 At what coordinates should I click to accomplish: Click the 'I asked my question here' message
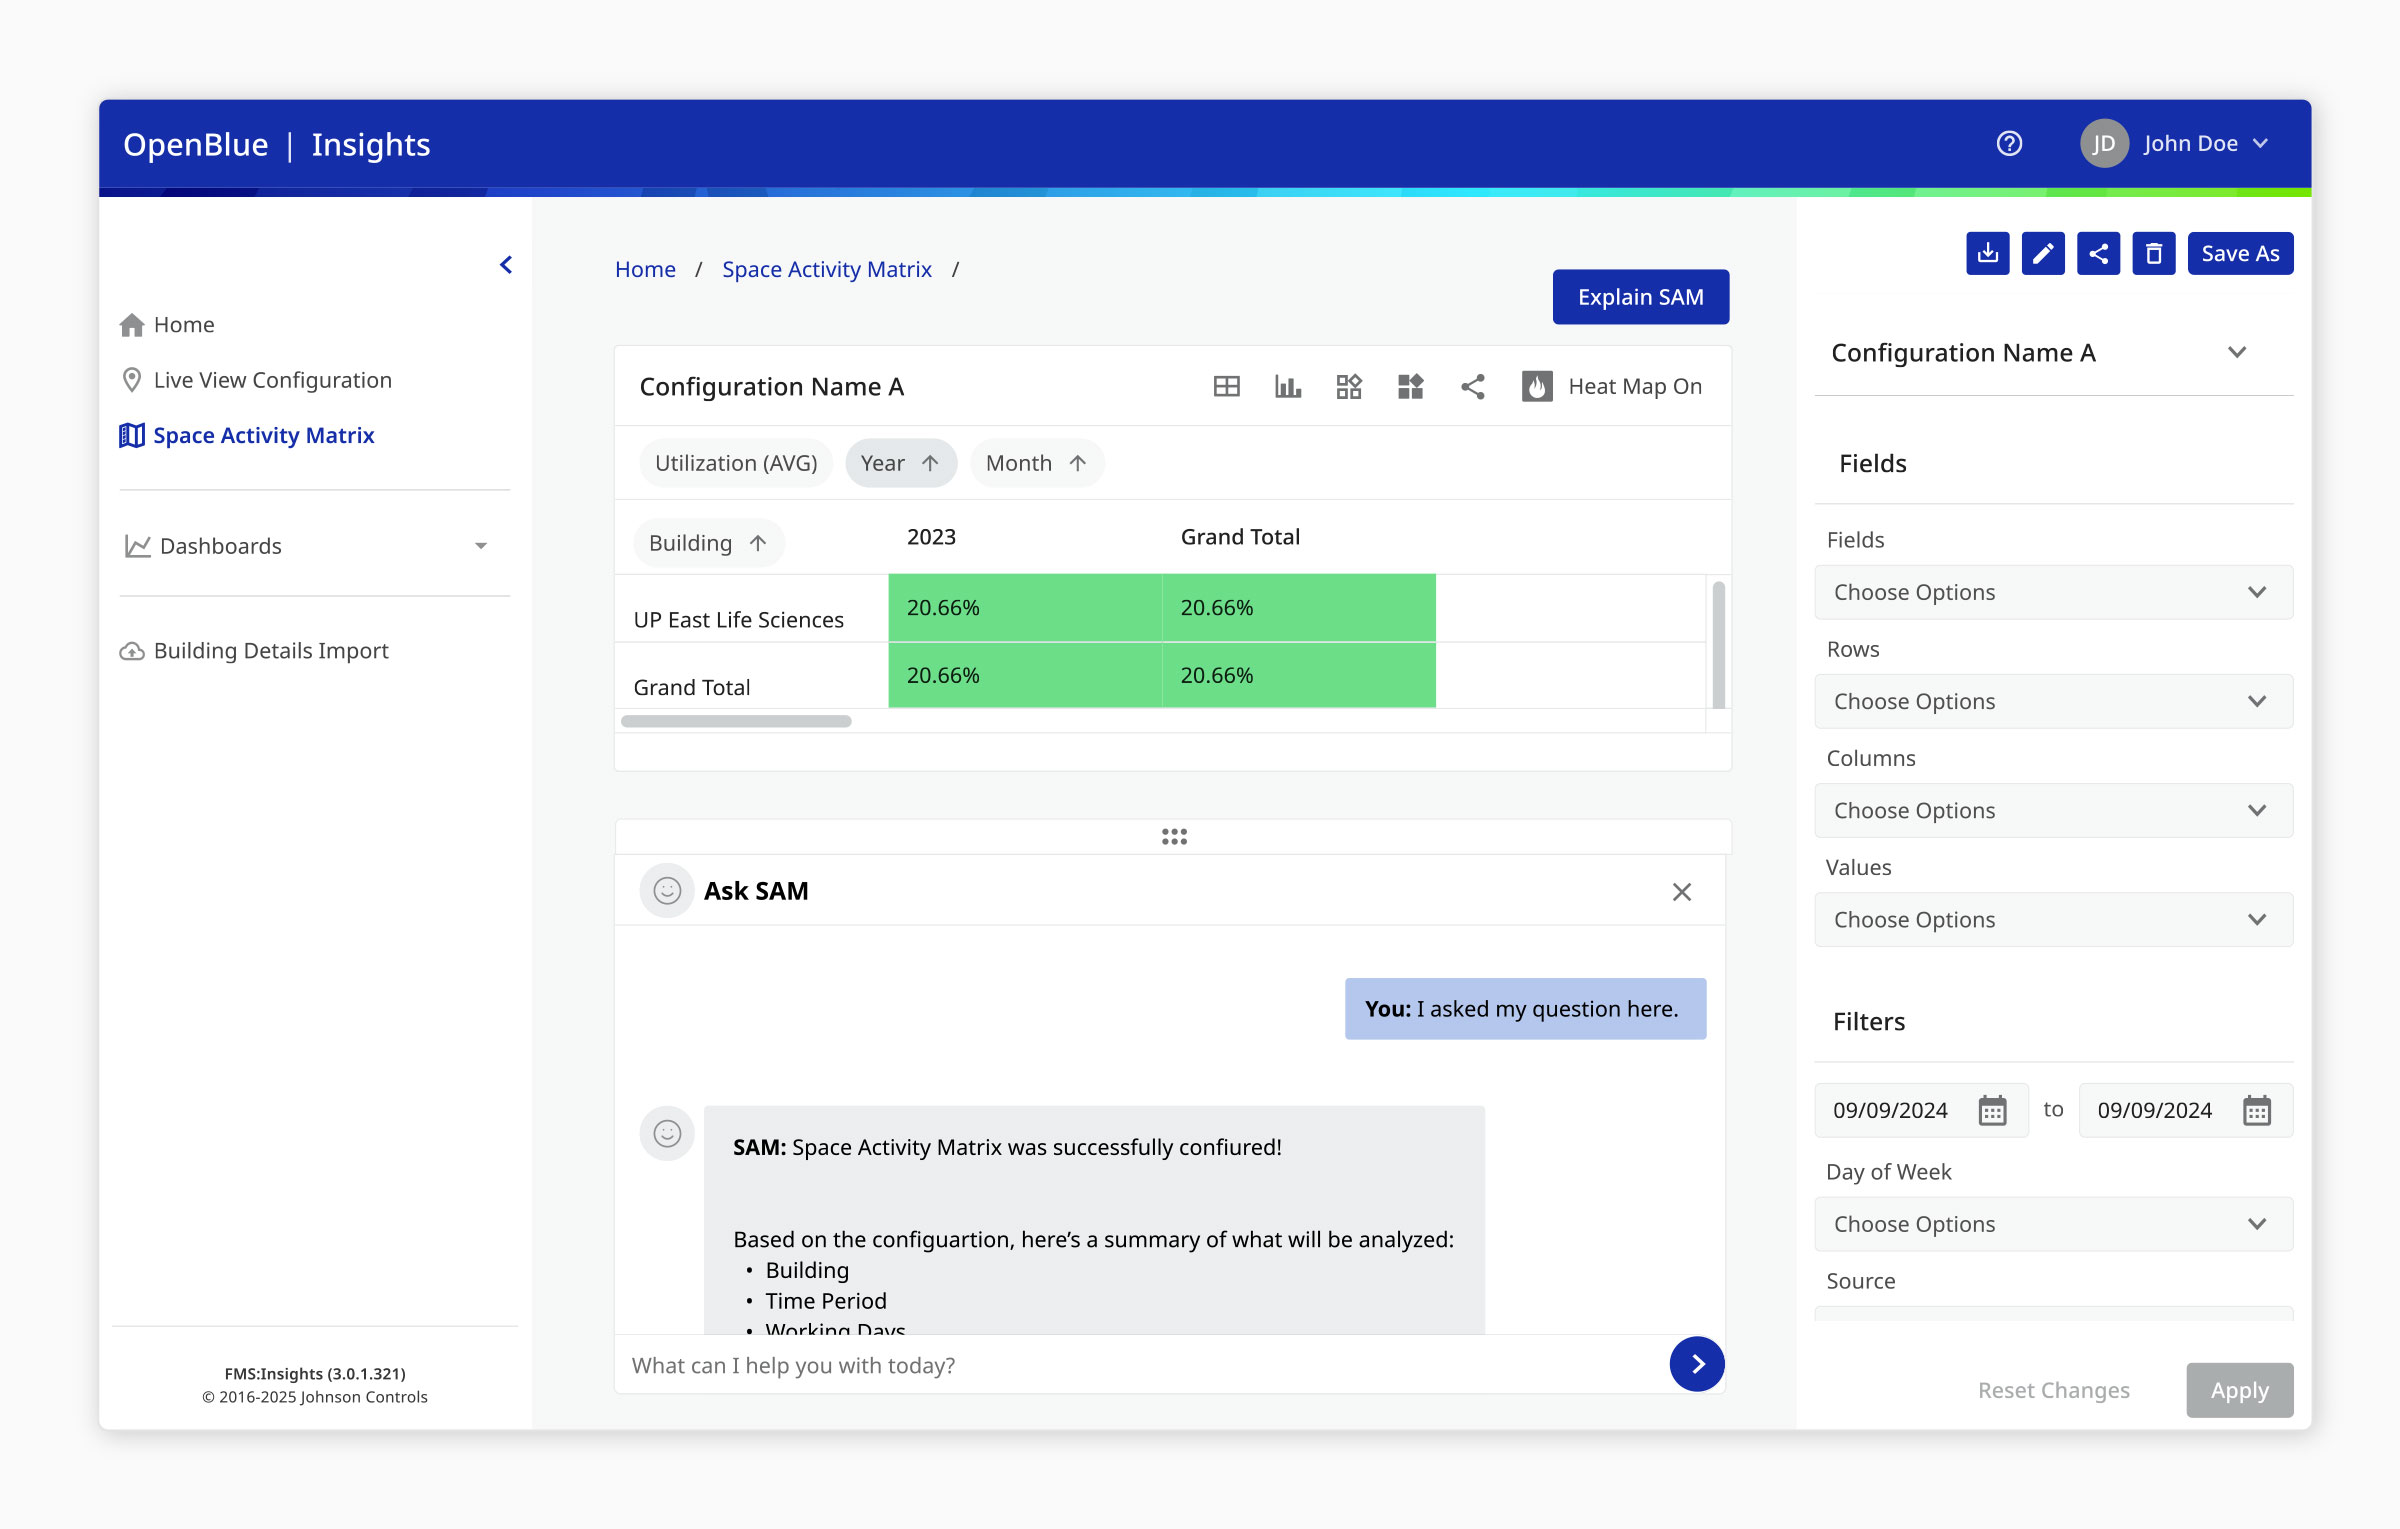click(1525, 1009)
